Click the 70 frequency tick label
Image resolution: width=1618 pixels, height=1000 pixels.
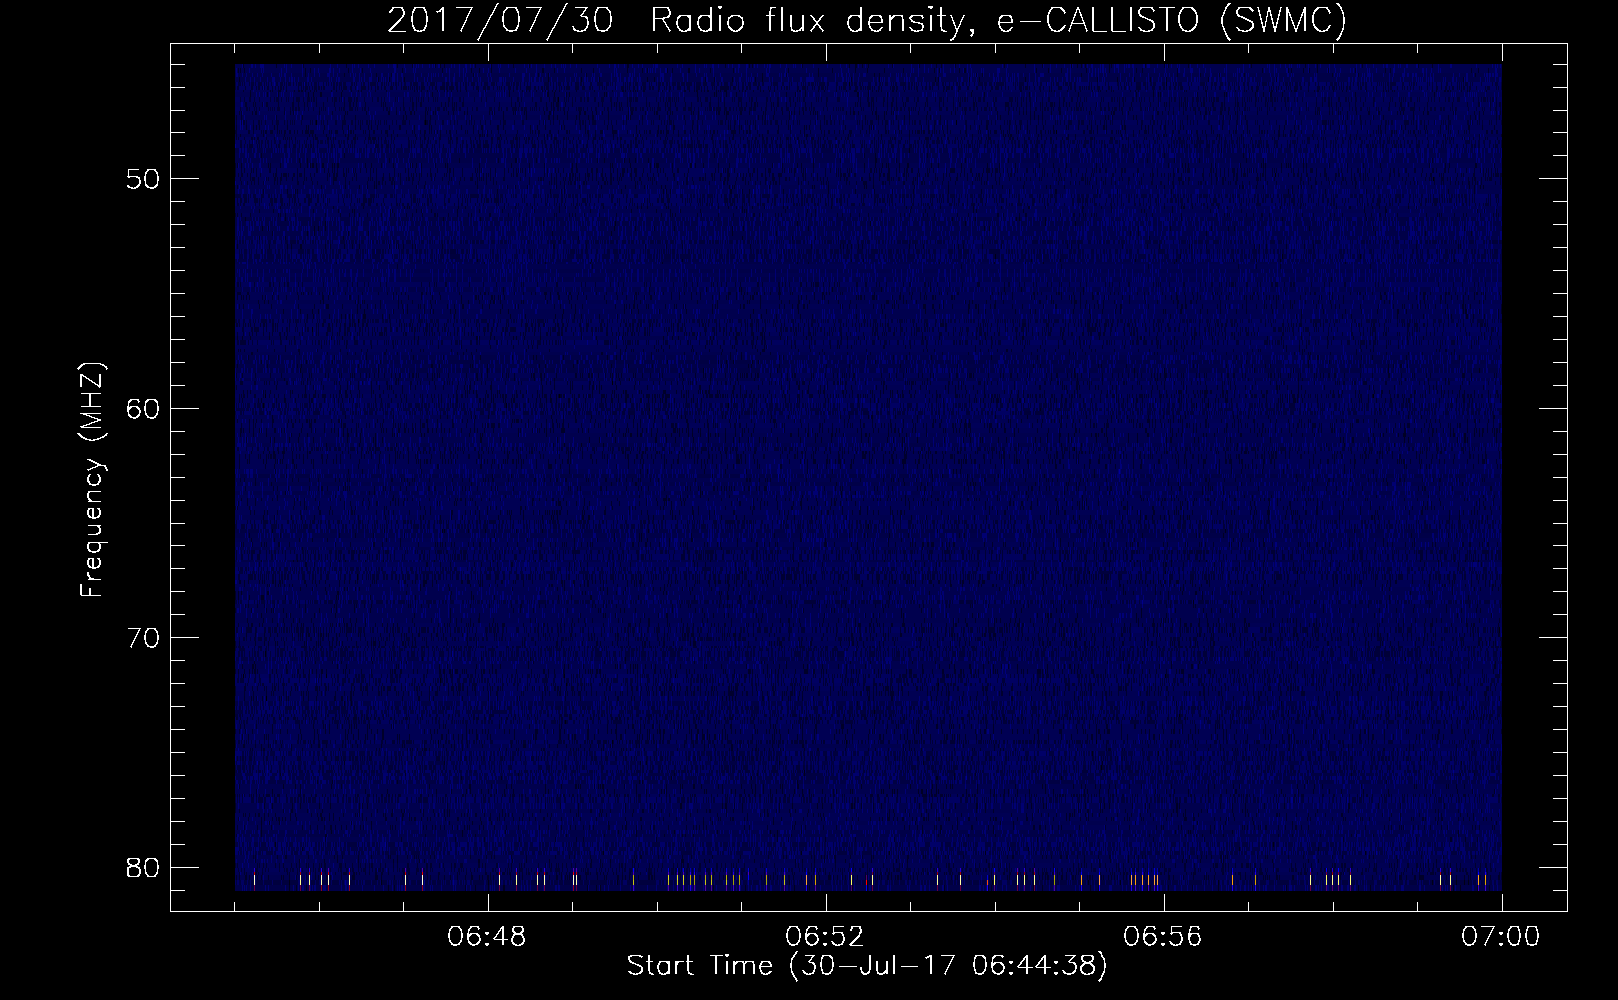point(144,638)
